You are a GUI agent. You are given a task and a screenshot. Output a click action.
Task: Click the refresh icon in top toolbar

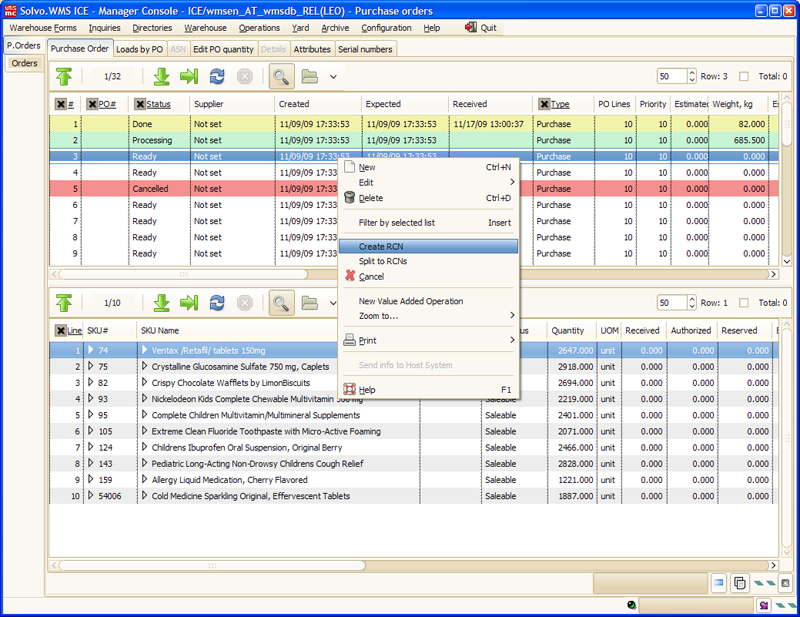pyautogui.click(x=217, y=76)
